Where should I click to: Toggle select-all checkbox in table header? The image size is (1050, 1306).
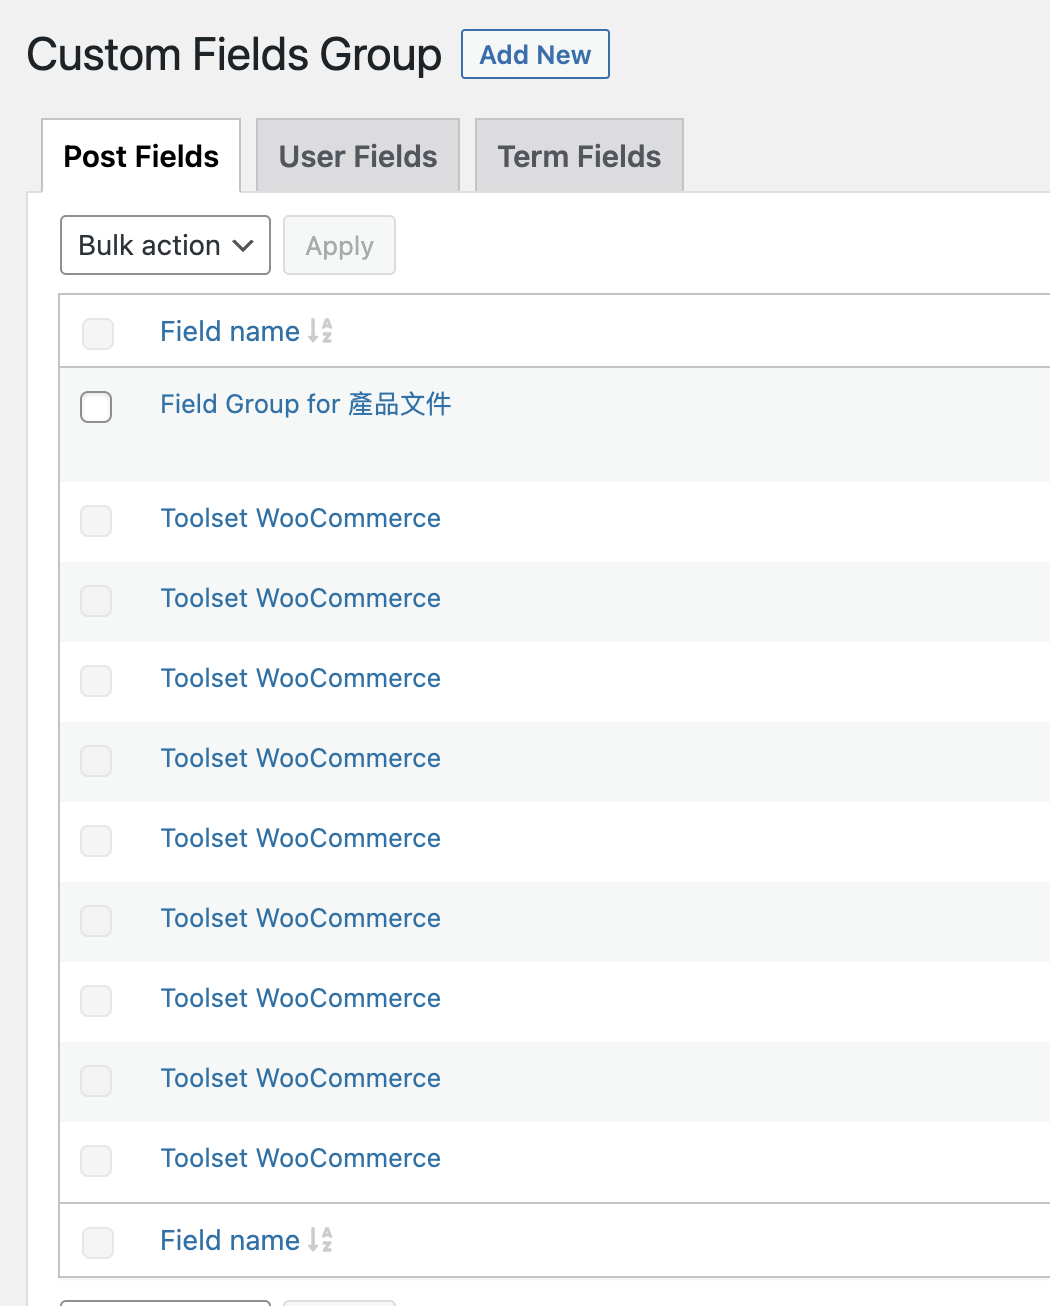pyautogui.click(x=98, y=333)
